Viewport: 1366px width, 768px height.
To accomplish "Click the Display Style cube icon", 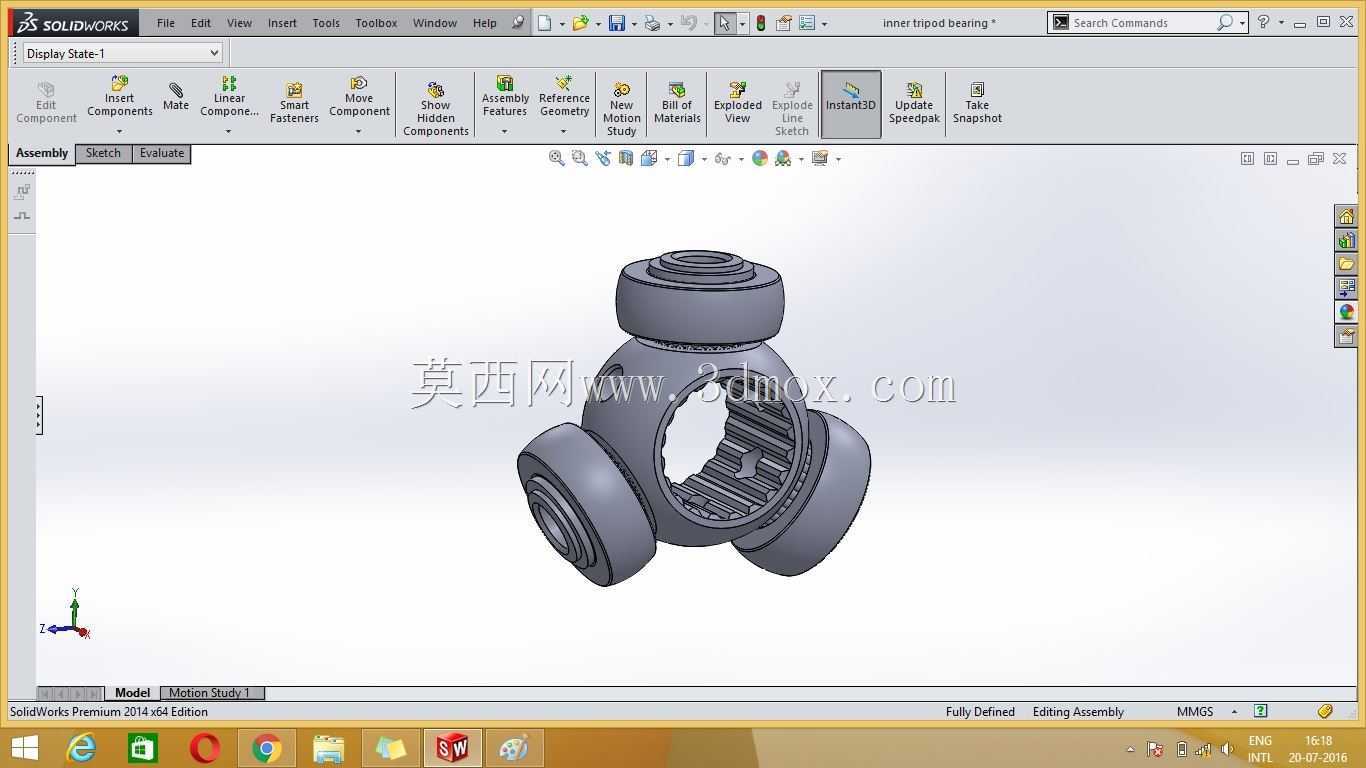I will coord(686,158).
